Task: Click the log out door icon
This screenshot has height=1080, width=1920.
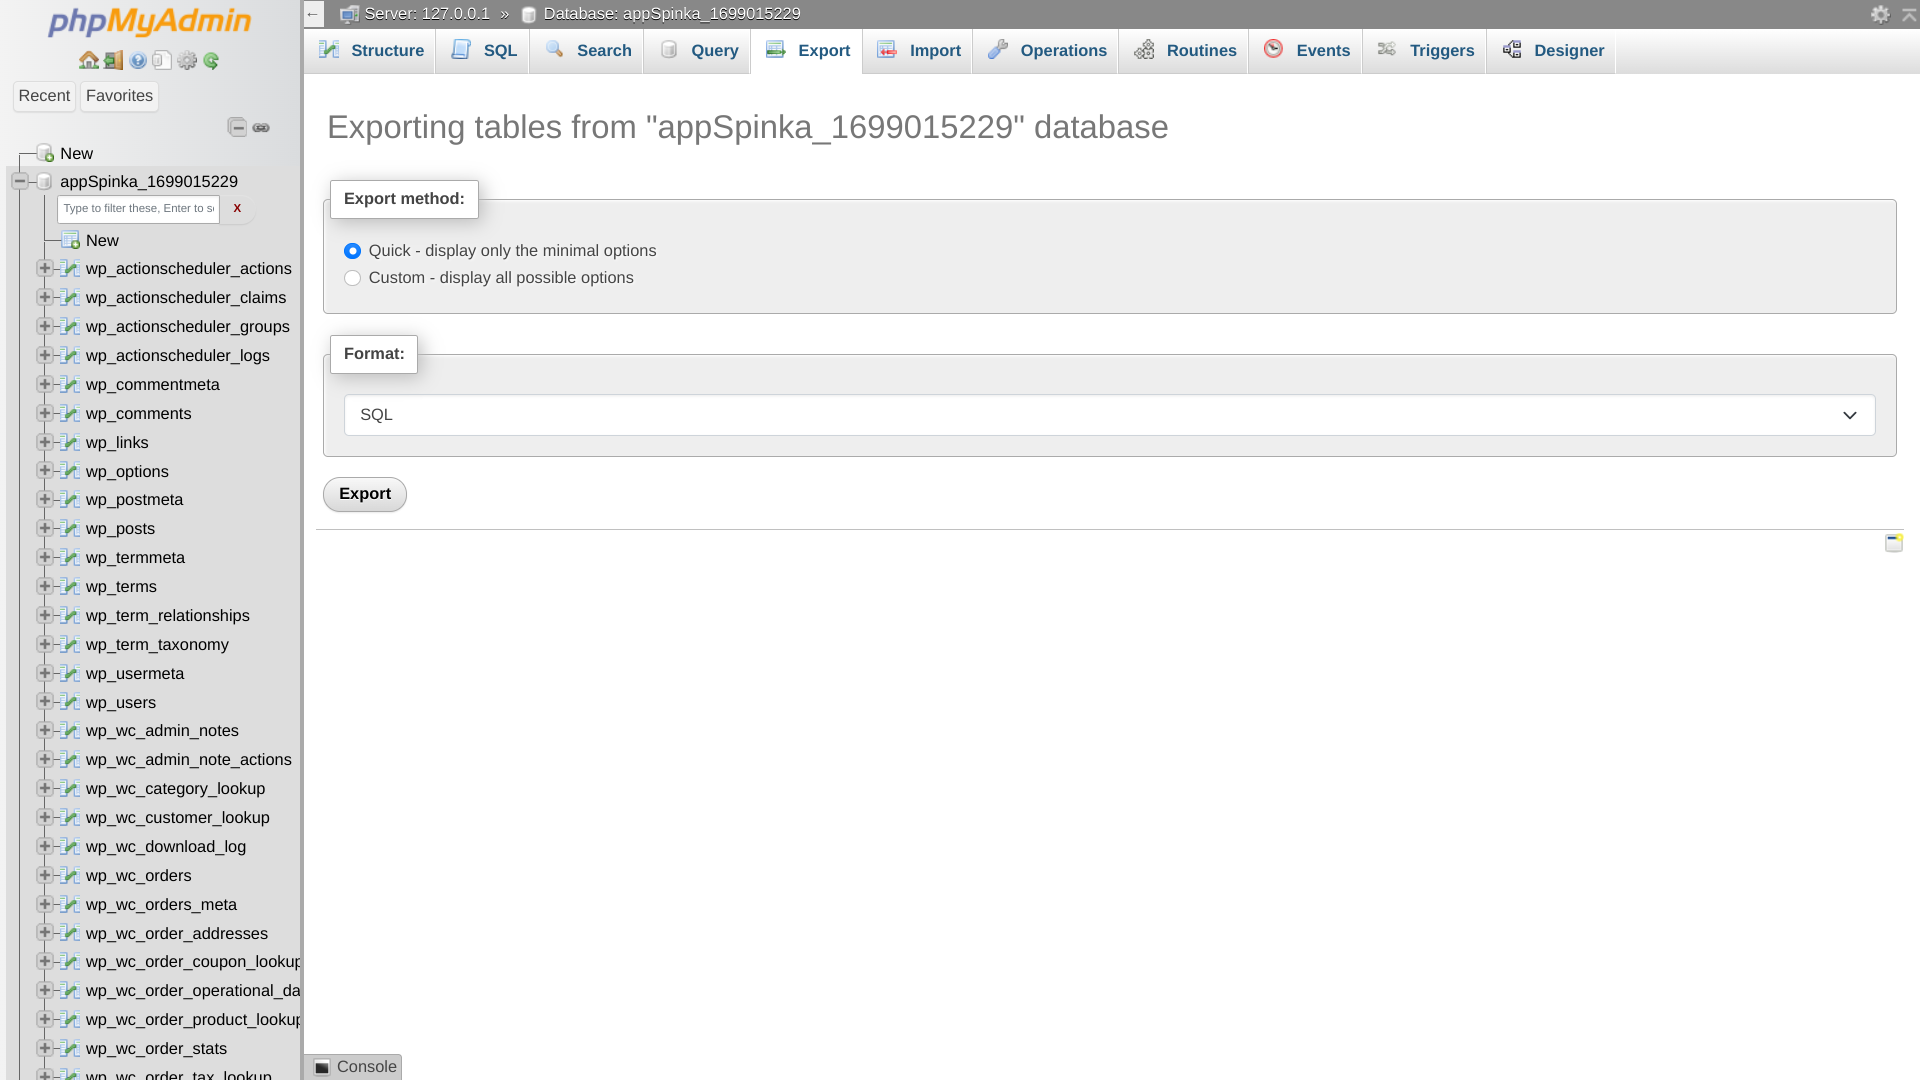Action: (x=111, y=60)
